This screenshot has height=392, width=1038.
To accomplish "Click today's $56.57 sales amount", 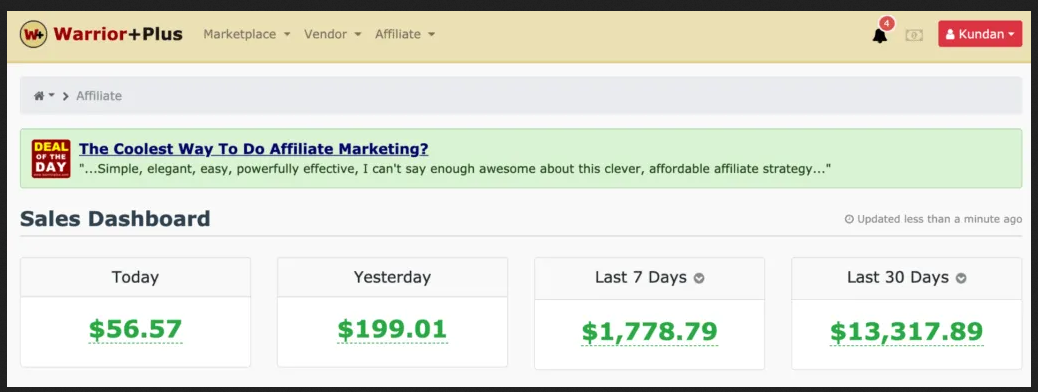I will coord(136,330).
